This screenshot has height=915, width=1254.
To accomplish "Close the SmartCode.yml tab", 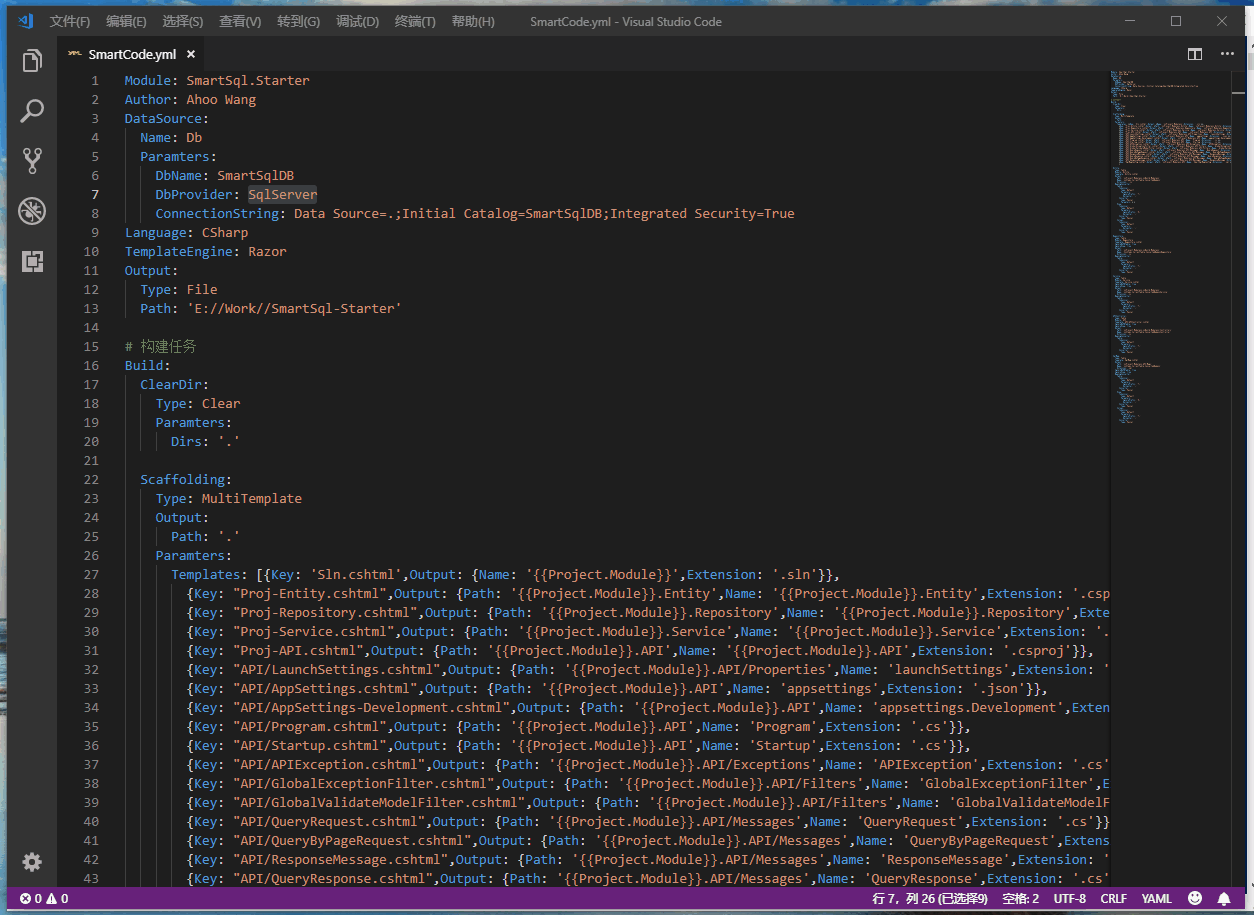I will point(190,54).
